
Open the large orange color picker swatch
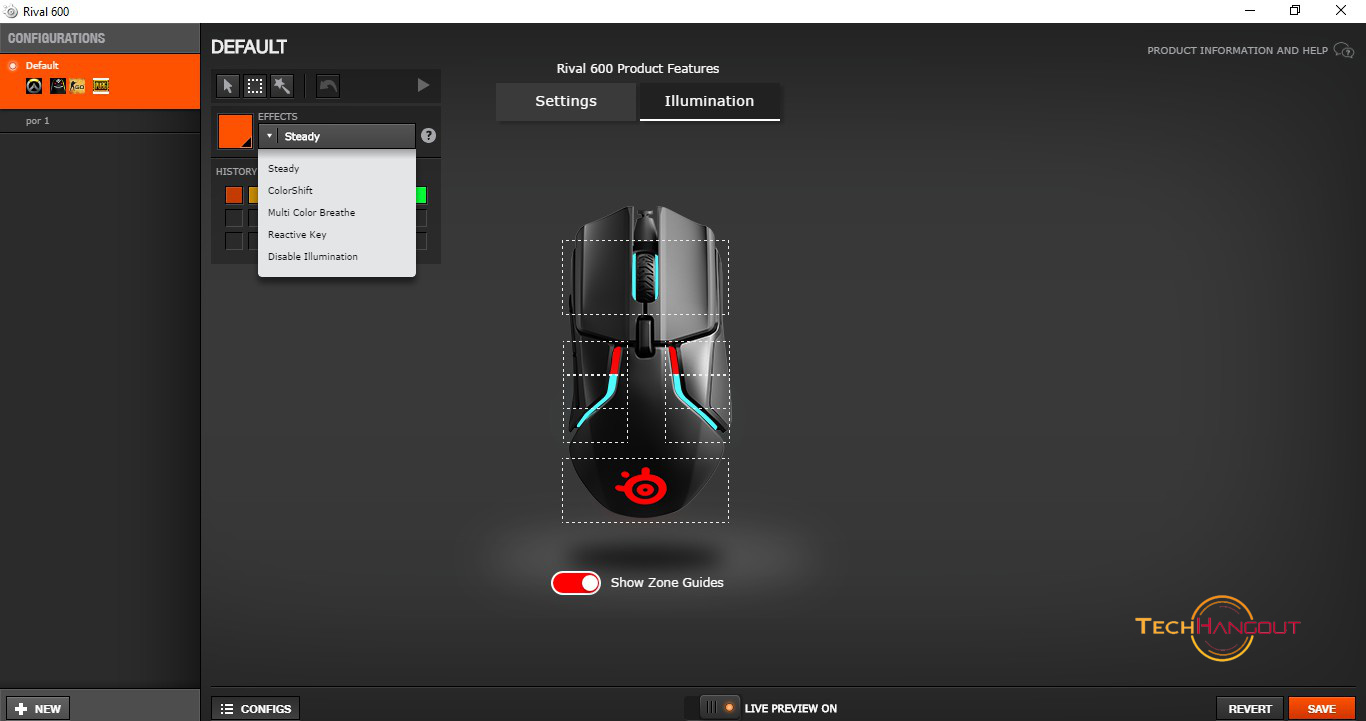point(235,131)
